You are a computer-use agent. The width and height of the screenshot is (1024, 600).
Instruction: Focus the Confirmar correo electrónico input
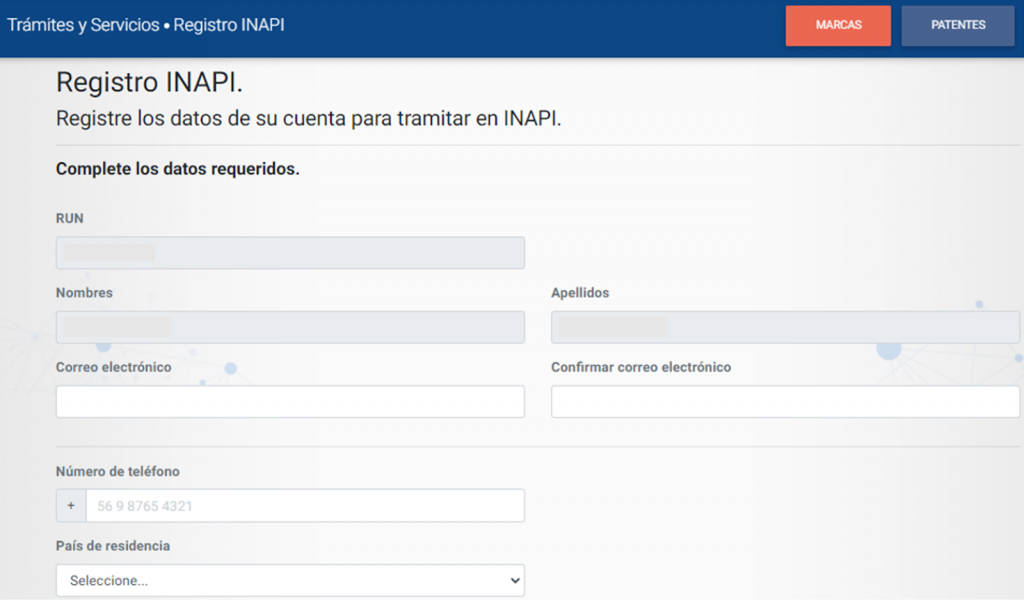coord(785,401)
